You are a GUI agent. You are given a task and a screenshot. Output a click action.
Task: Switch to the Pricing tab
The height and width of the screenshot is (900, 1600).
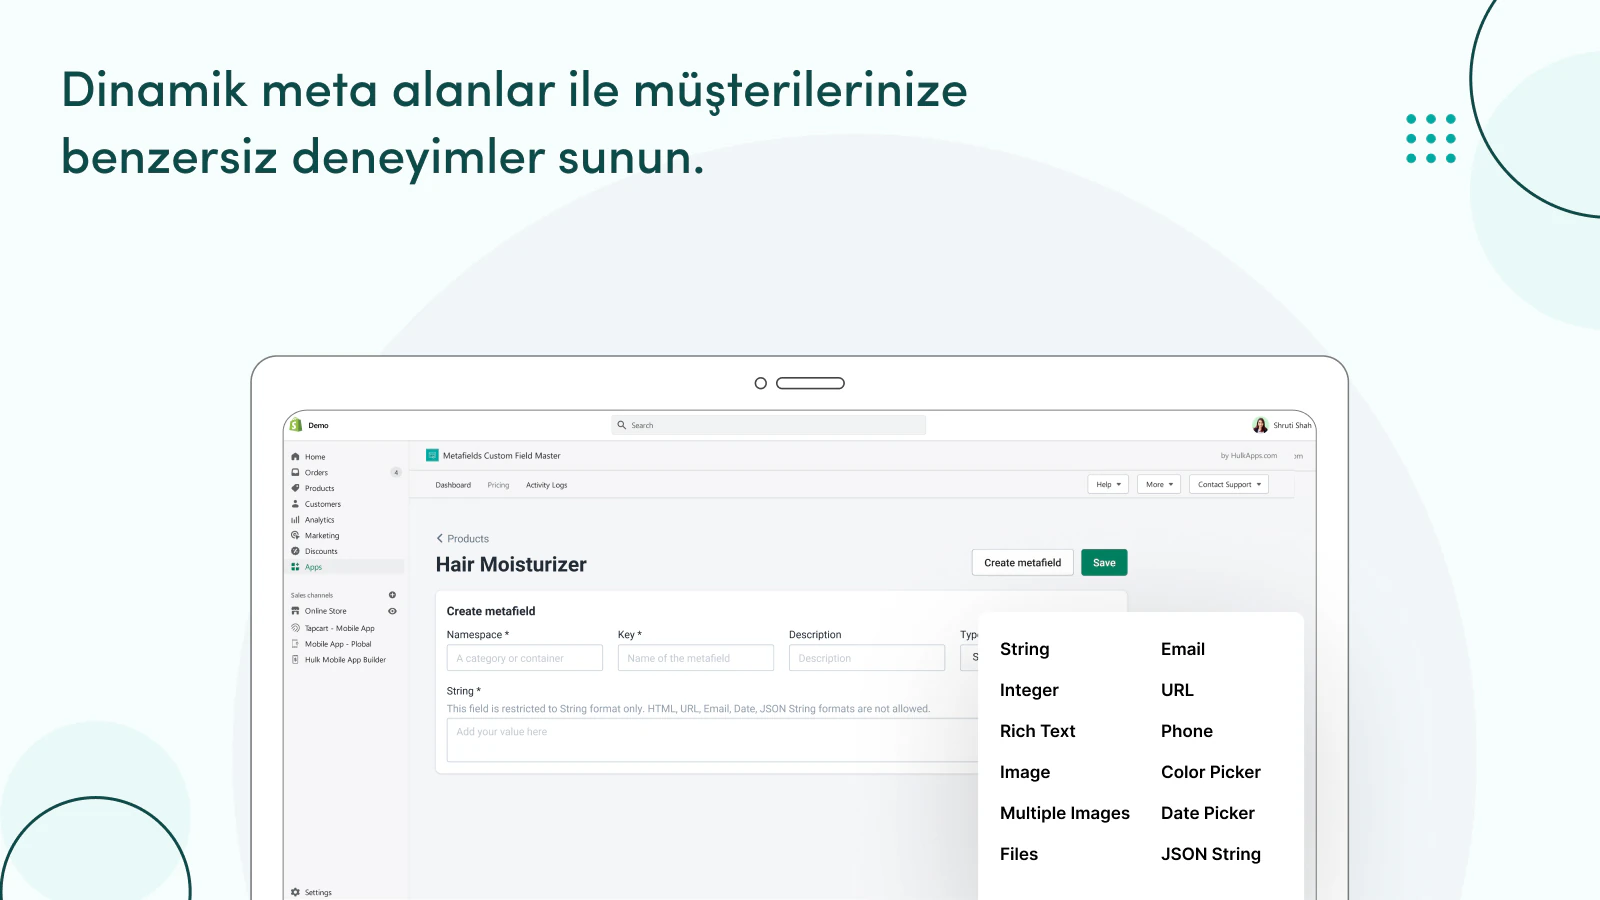498,485
